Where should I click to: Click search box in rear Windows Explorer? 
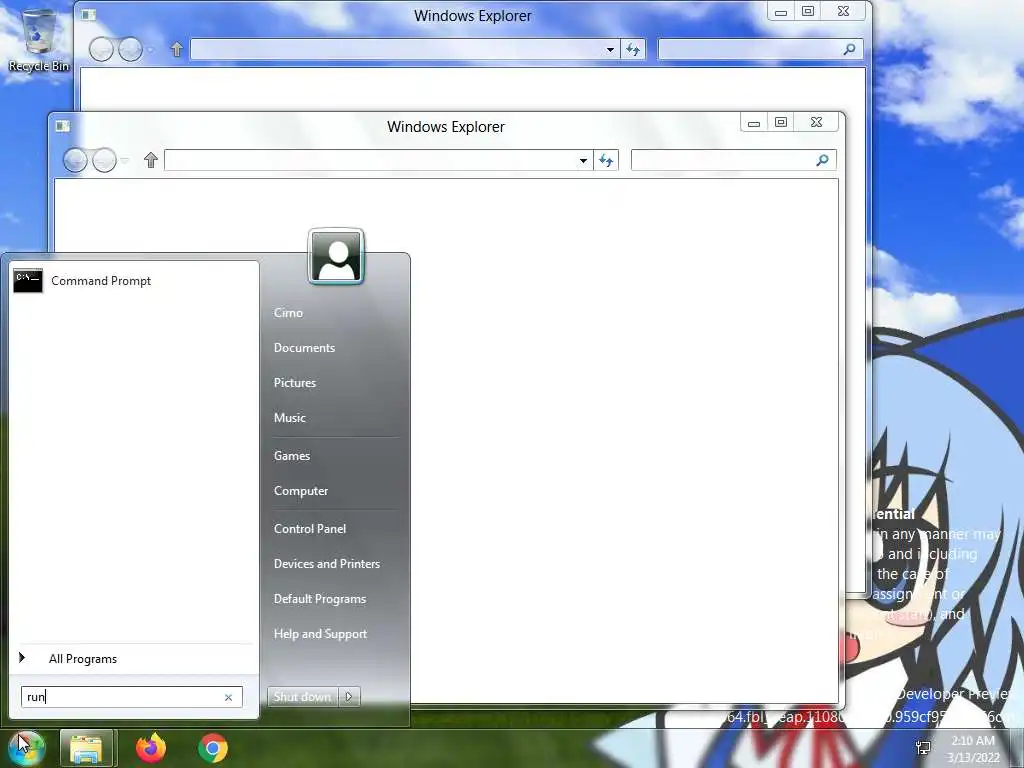click(x=749, y=49)
